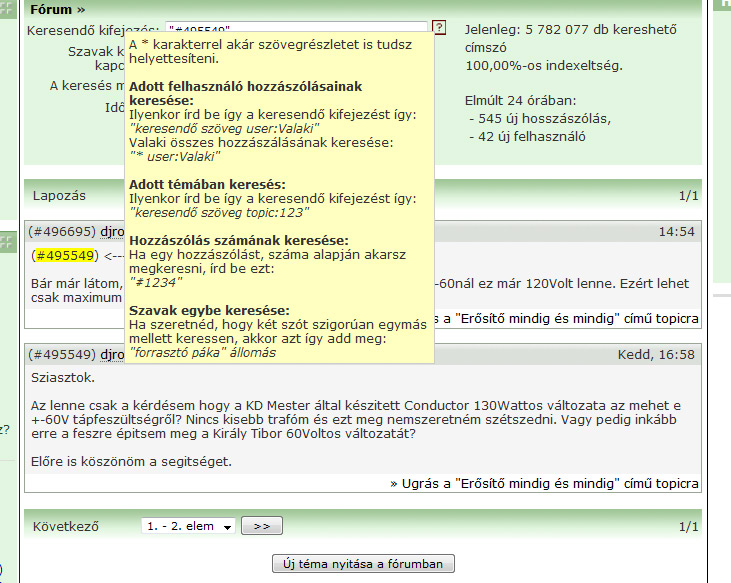Click the sidebar panel icon left of the Fórum header
731x583 pixels.
coord(8,9)
